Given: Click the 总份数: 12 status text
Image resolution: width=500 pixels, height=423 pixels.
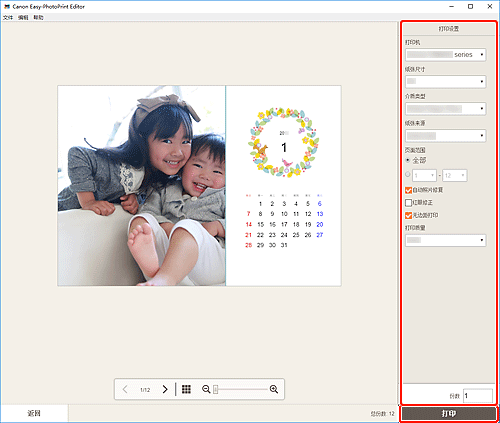Looking at the screenshot, I should tap(382, 414).
